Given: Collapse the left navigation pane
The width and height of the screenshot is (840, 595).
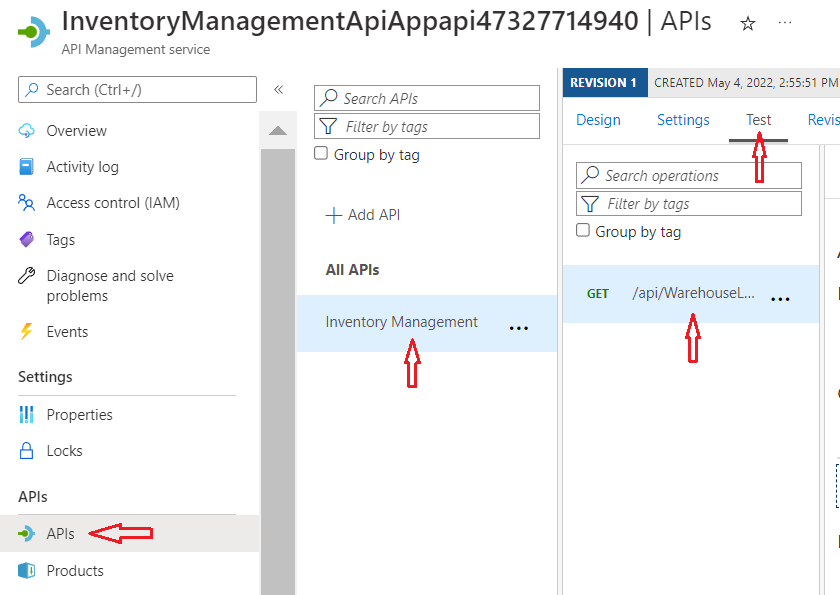Looking at the screenshot, I should (279, 88).
